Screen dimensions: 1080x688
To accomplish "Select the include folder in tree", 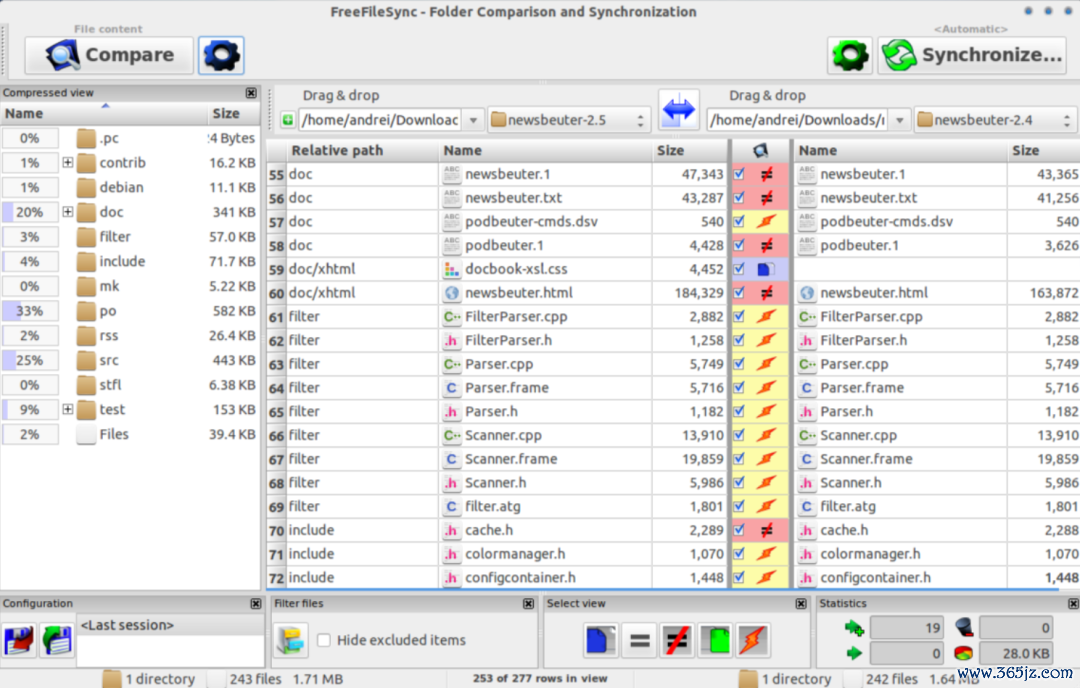I will tap(122, 262).
